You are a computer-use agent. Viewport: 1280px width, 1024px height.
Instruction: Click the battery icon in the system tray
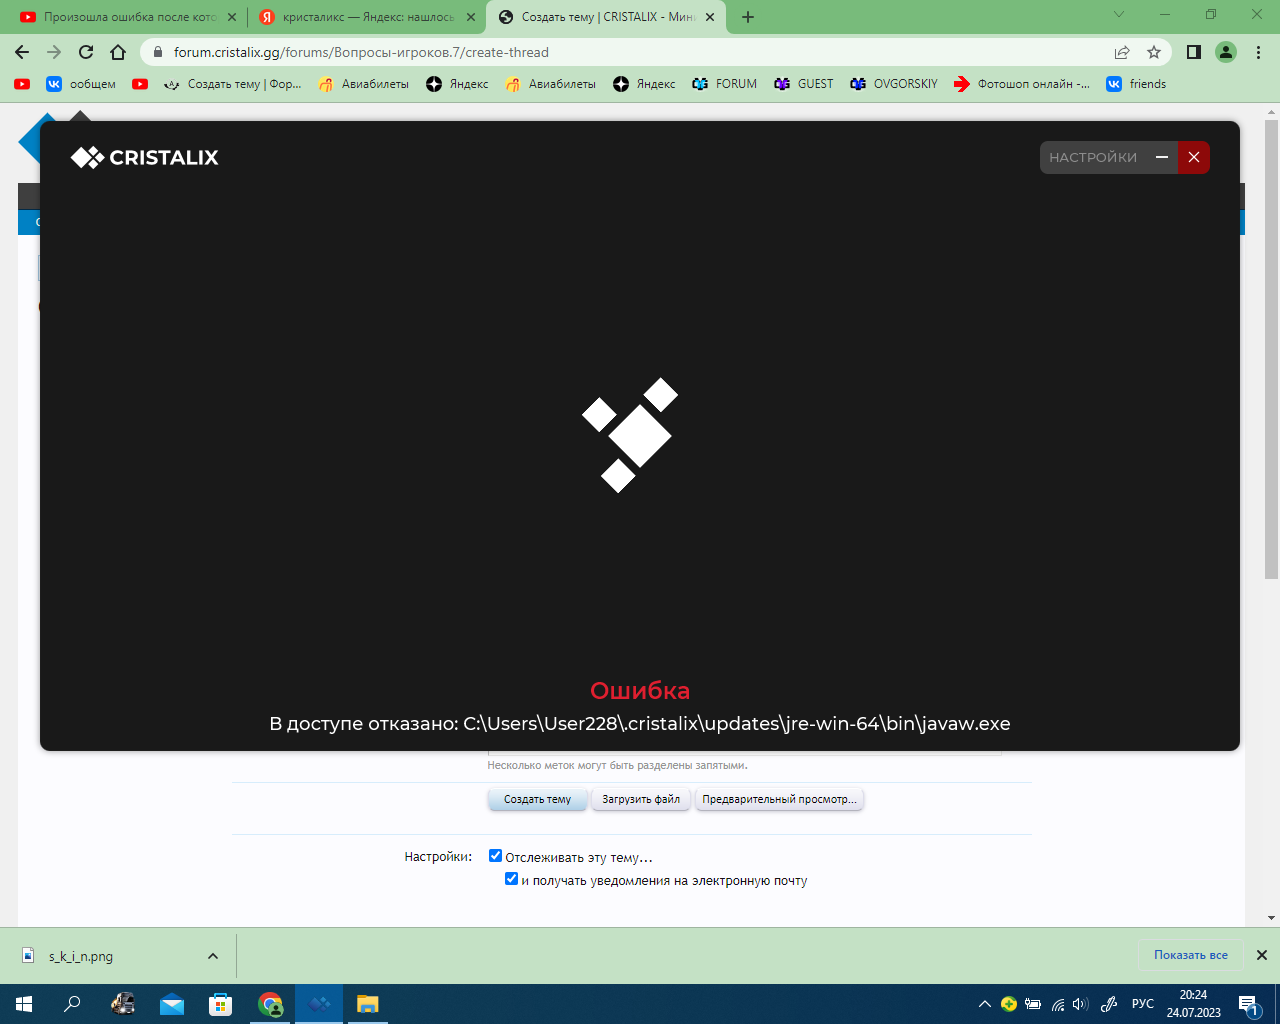tap(1033, 1004)
